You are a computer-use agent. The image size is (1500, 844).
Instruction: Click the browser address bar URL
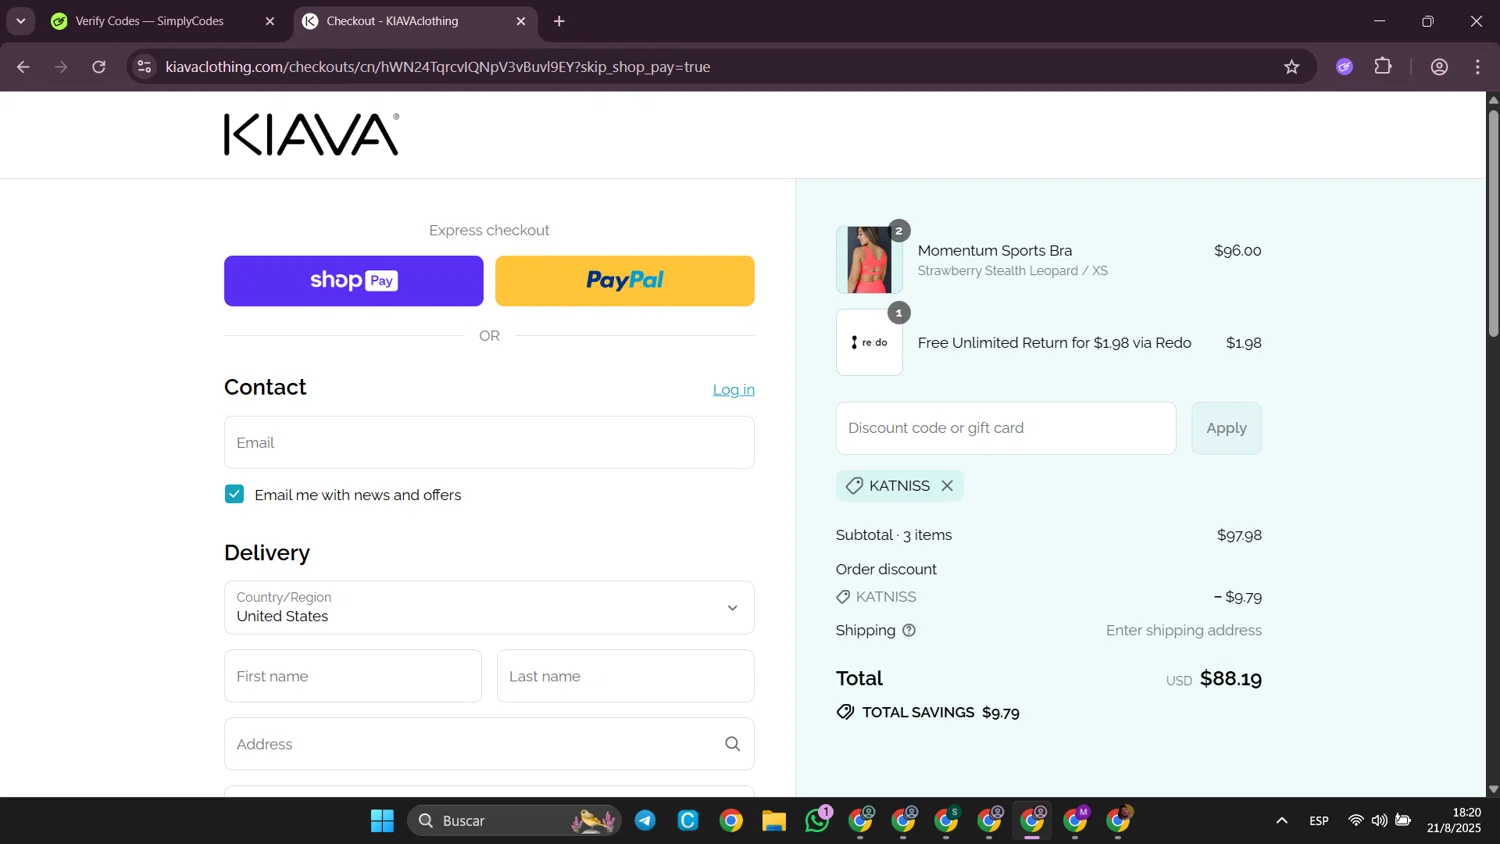coord(438,67)
